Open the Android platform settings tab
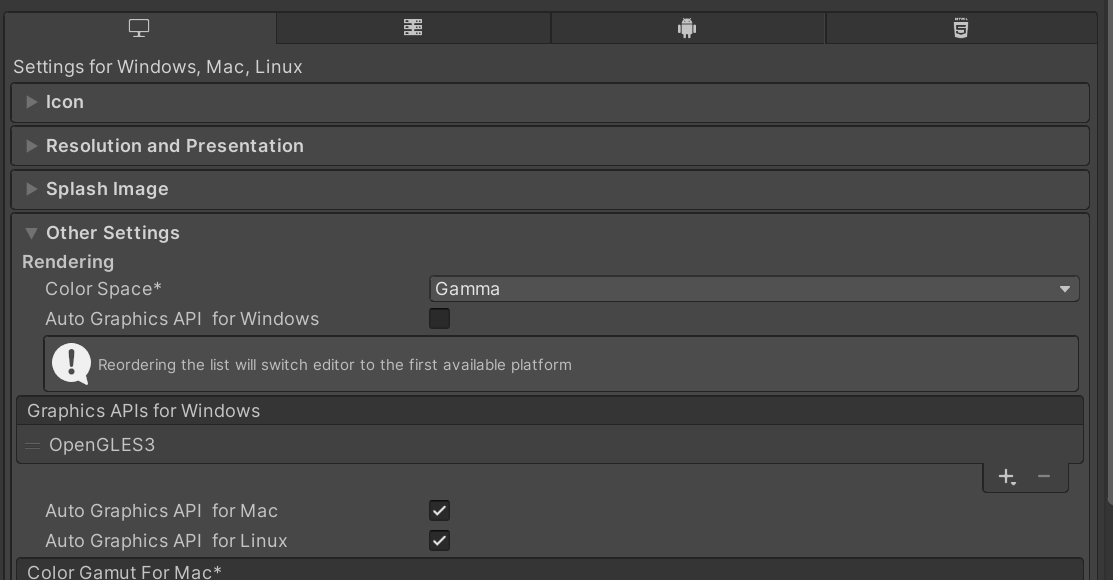 [x=687, y=28]
